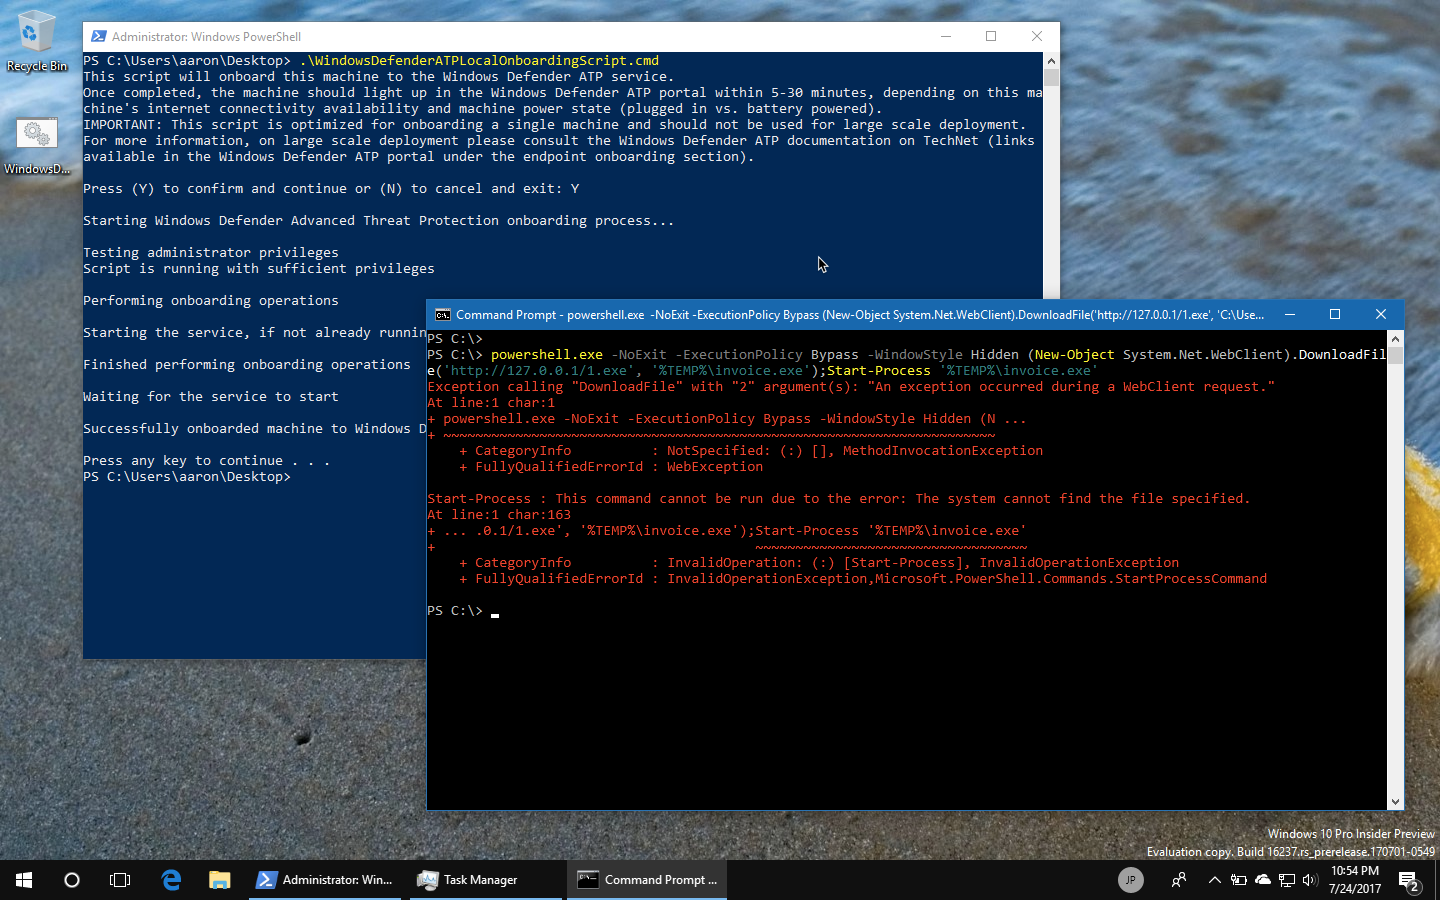Click 'Successfully onboarded machine to Windows' line

pos(255,429)
